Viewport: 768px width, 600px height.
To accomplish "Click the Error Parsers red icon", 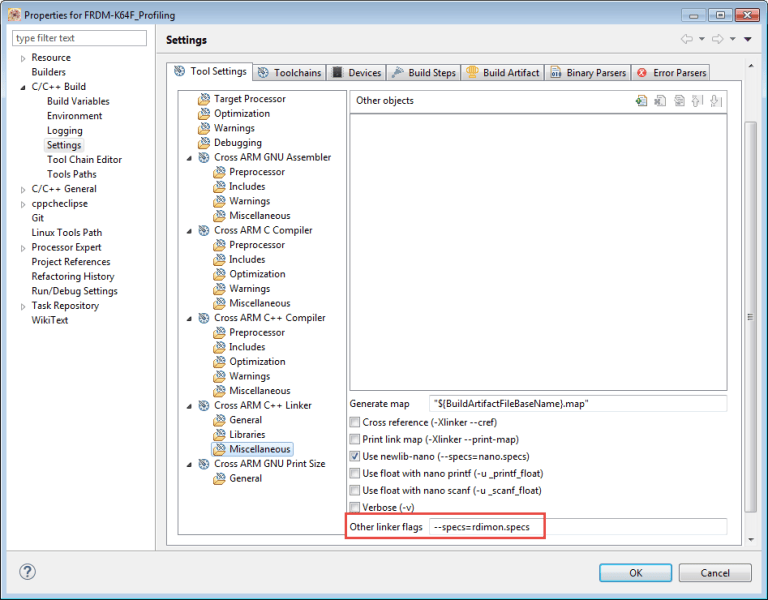I will (642, 73).
